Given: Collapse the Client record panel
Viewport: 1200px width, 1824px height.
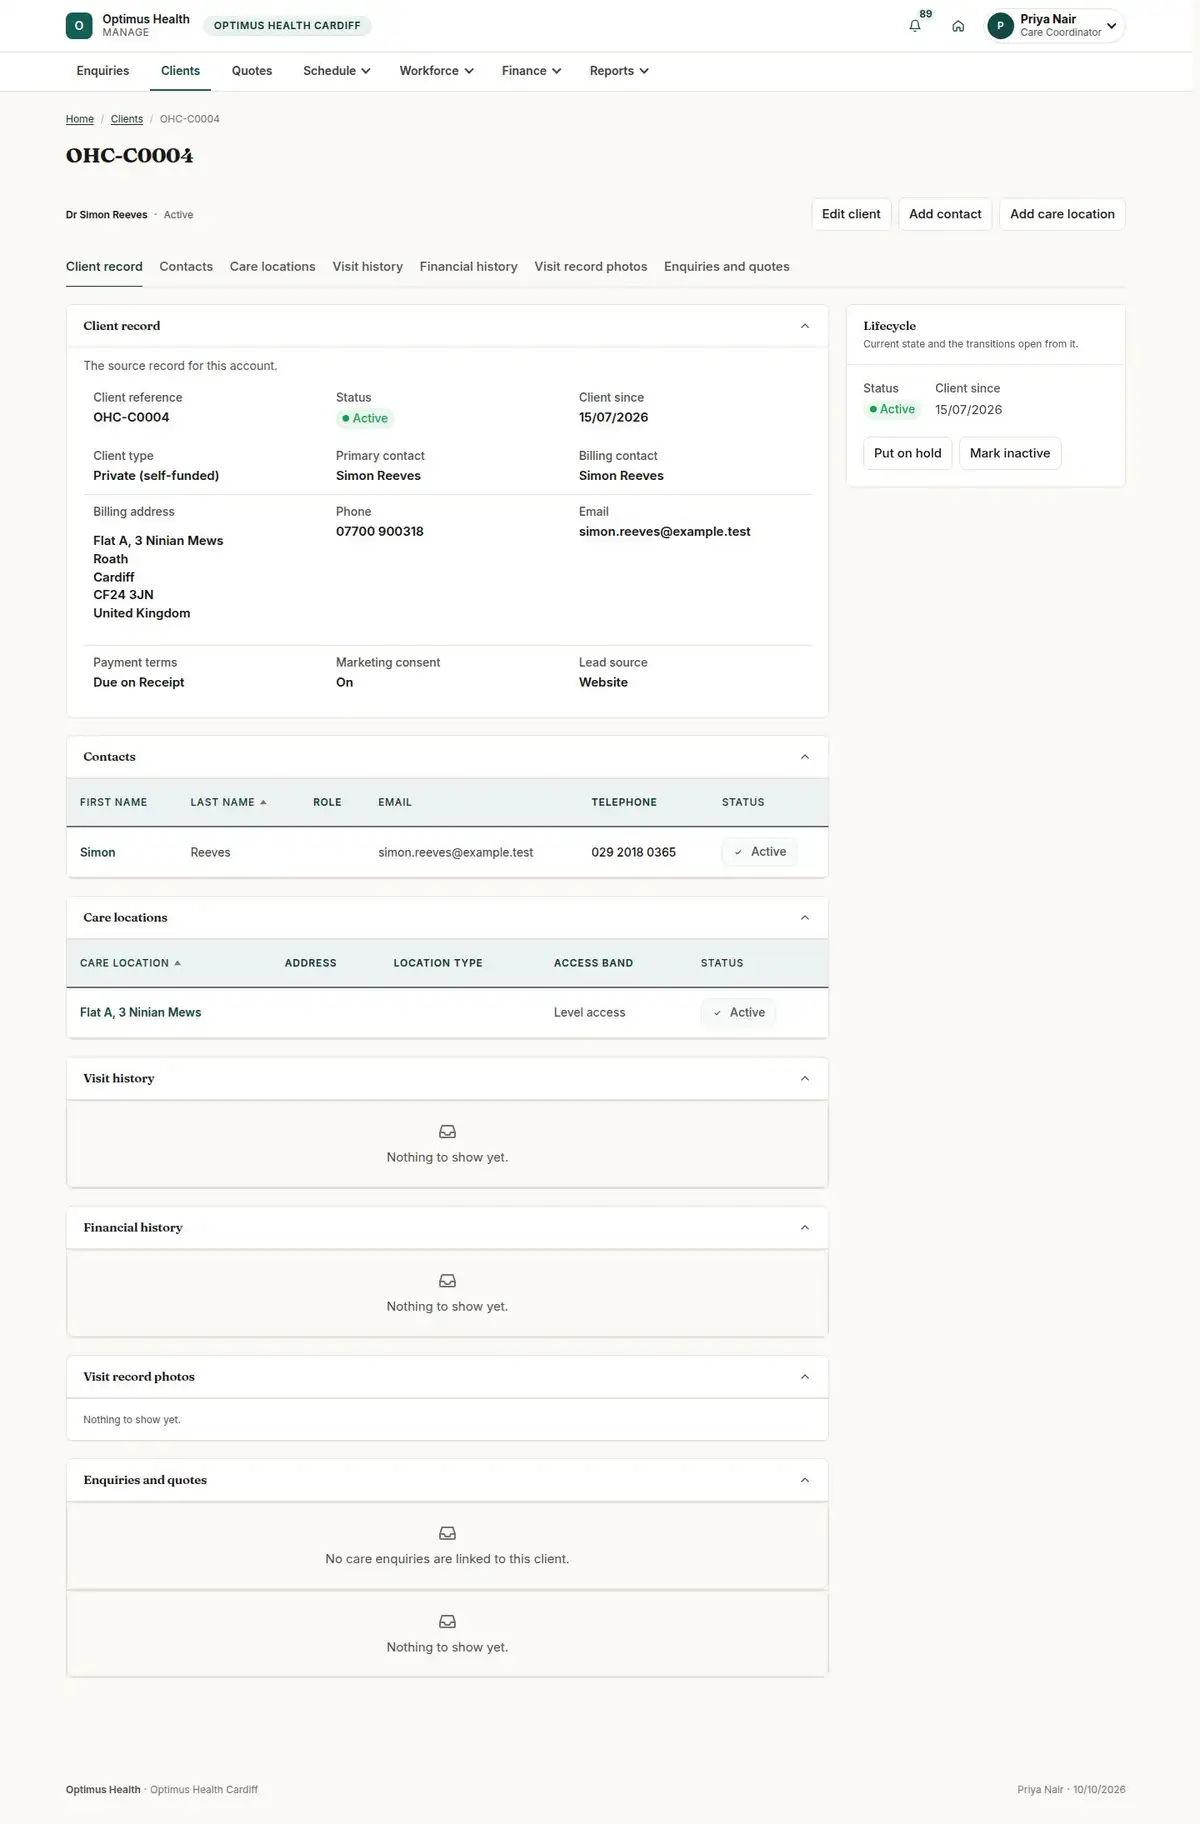Looking at the screenshot, I should pos(805,326).
